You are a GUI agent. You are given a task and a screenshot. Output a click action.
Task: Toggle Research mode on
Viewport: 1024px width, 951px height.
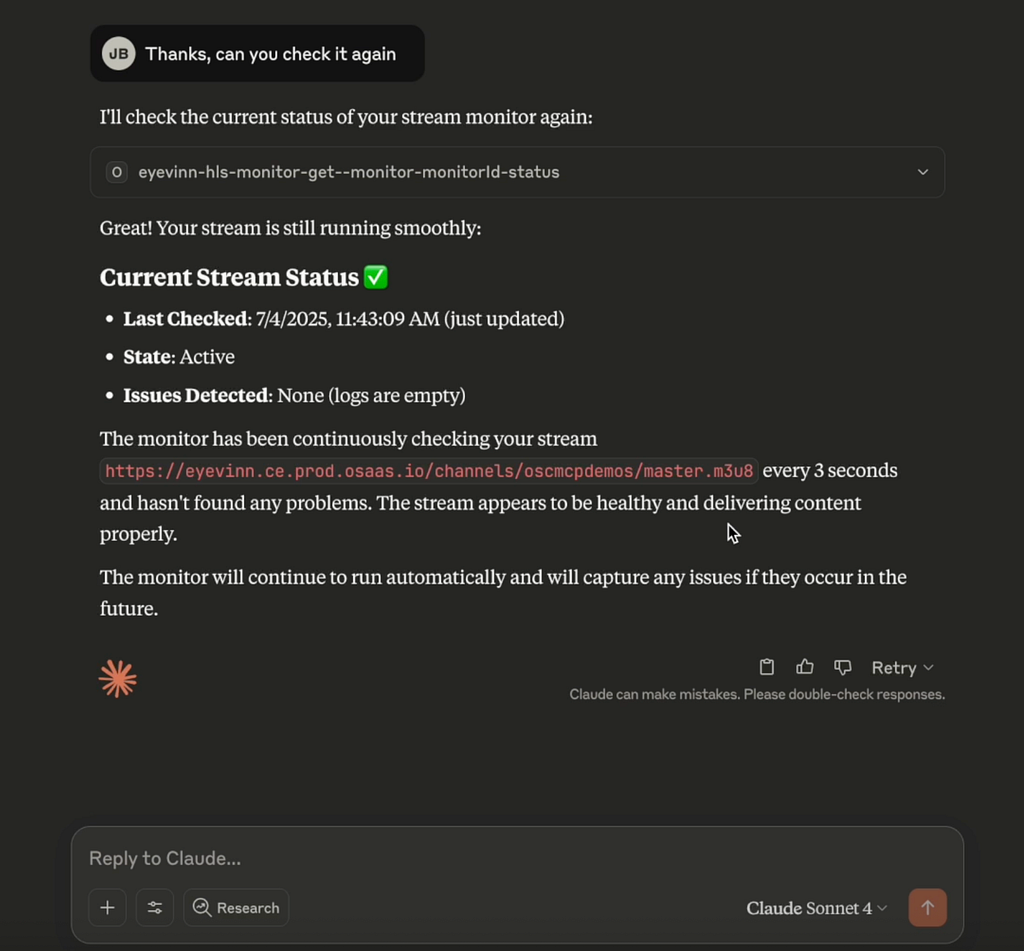pyautogui.click(x=236, y=908)
